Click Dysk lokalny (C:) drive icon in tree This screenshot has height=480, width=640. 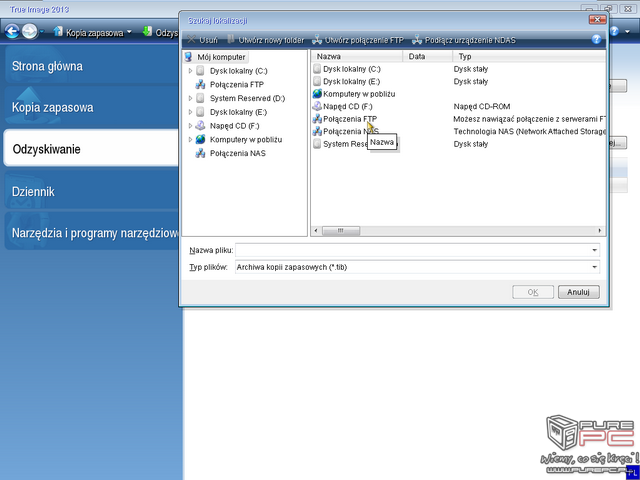click(200, 71)
